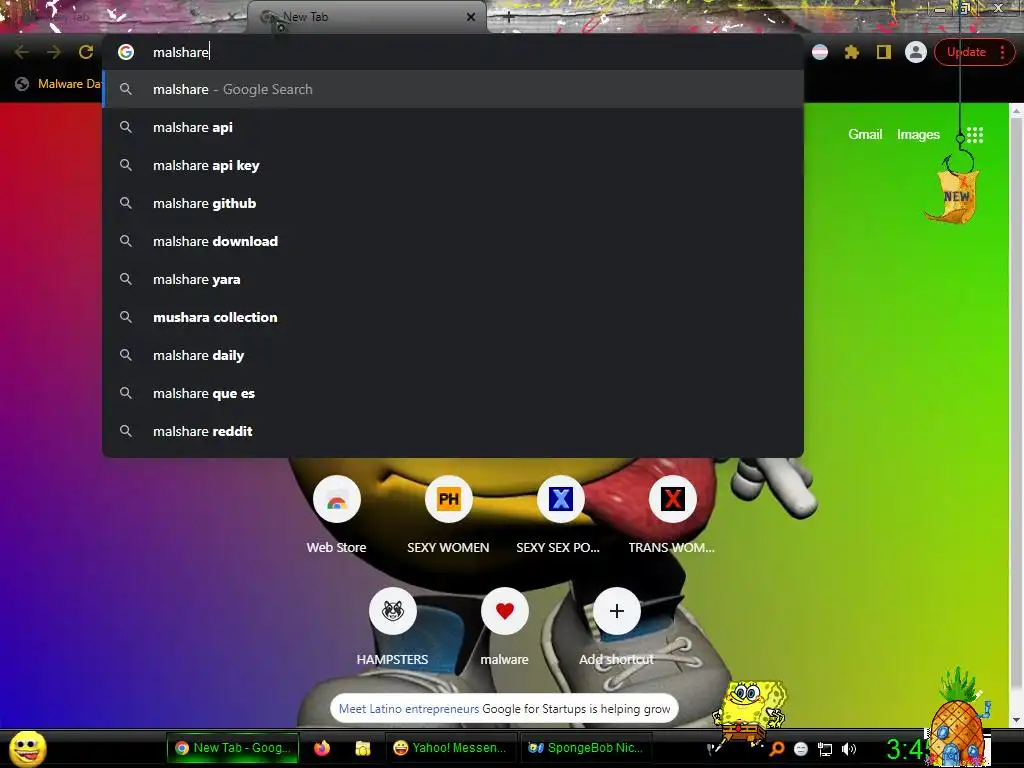This screenshot has height=768, width=1024.
Task: Launch Firefox from the taskbar
Action: point(322,748)
